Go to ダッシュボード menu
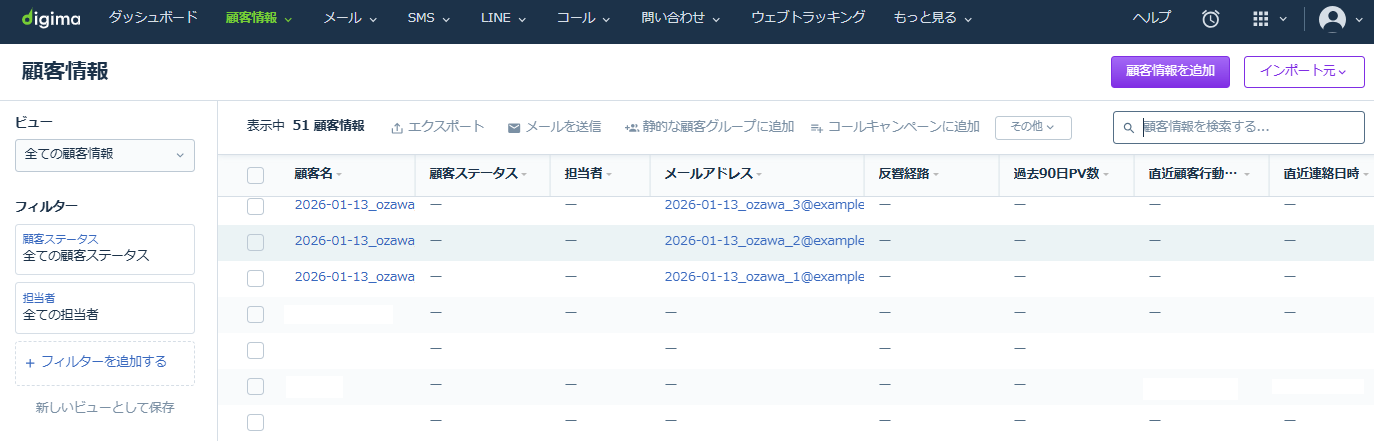The width and height of the screenshot is (1374, 441). [153, 18]
